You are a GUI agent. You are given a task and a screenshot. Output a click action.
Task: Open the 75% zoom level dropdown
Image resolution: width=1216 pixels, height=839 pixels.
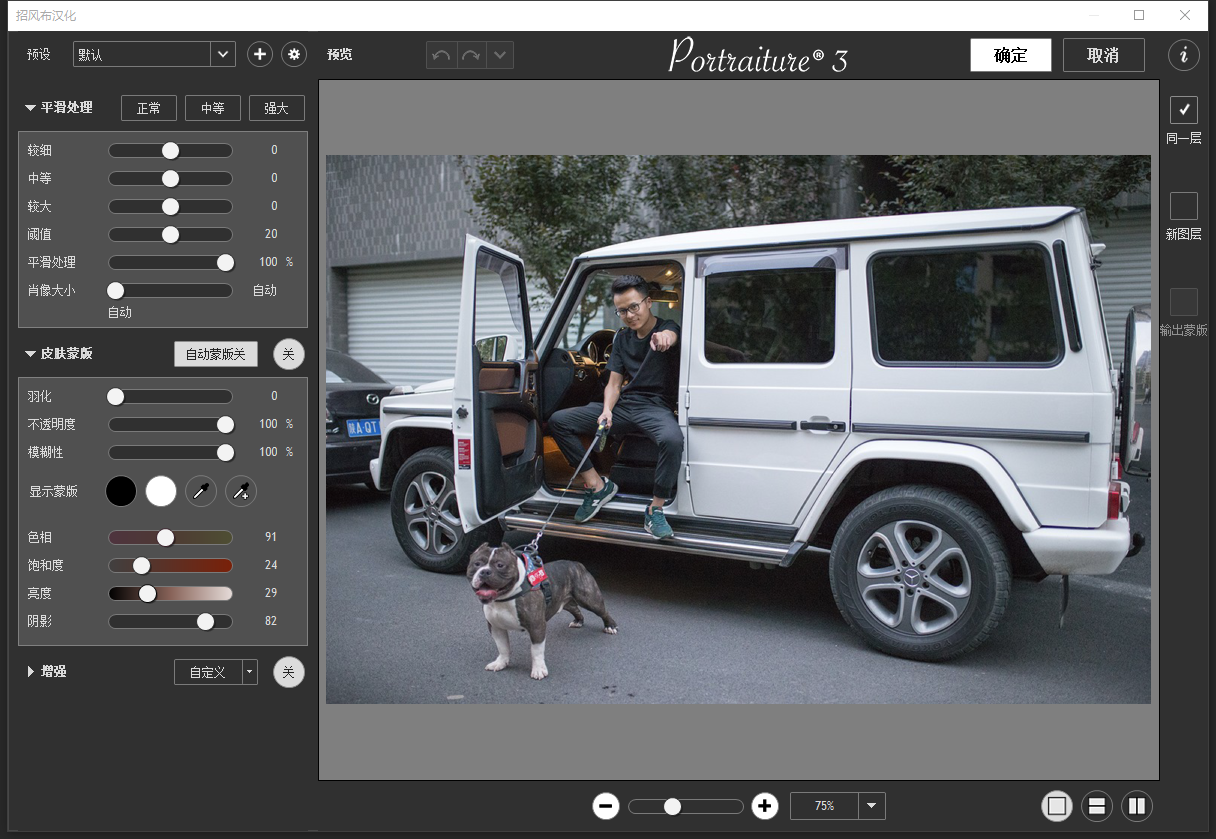tap(872, 806)
